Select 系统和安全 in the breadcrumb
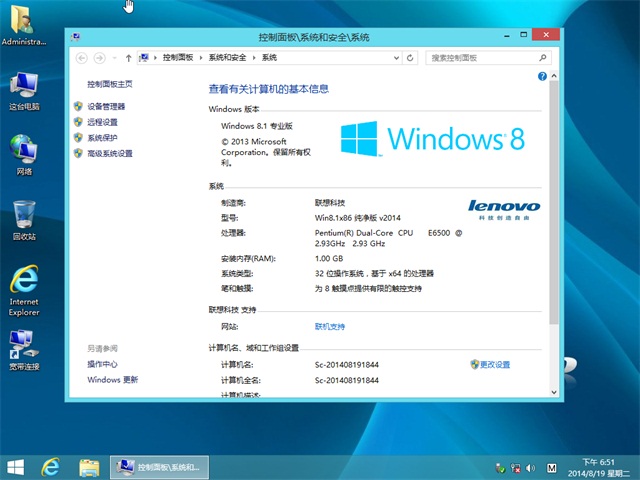 click(x=227, y=58)
